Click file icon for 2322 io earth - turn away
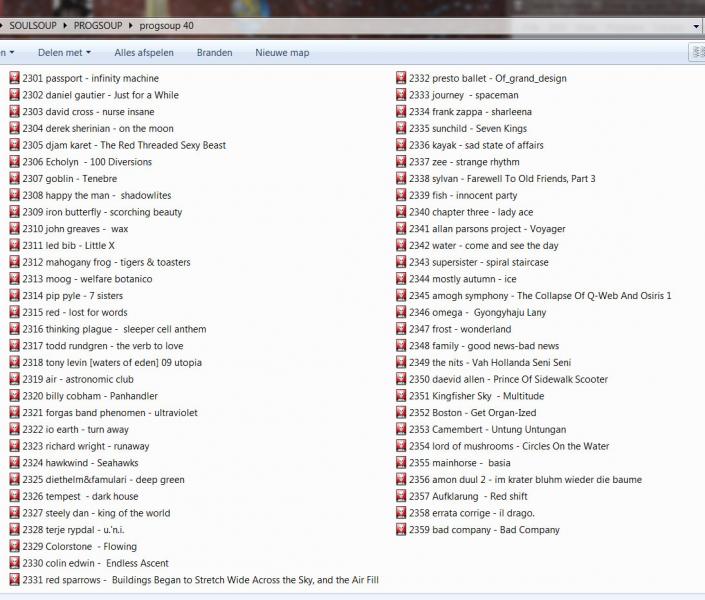 [x=14, y=430]
